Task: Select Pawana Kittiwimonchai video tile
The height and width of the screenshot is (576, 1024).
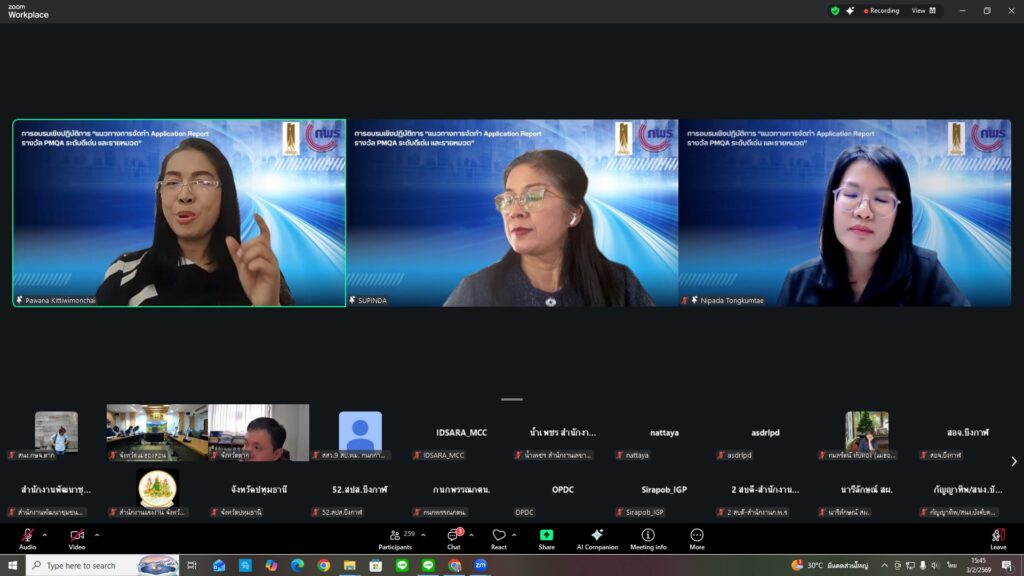Action: click(x=179, y=213)
